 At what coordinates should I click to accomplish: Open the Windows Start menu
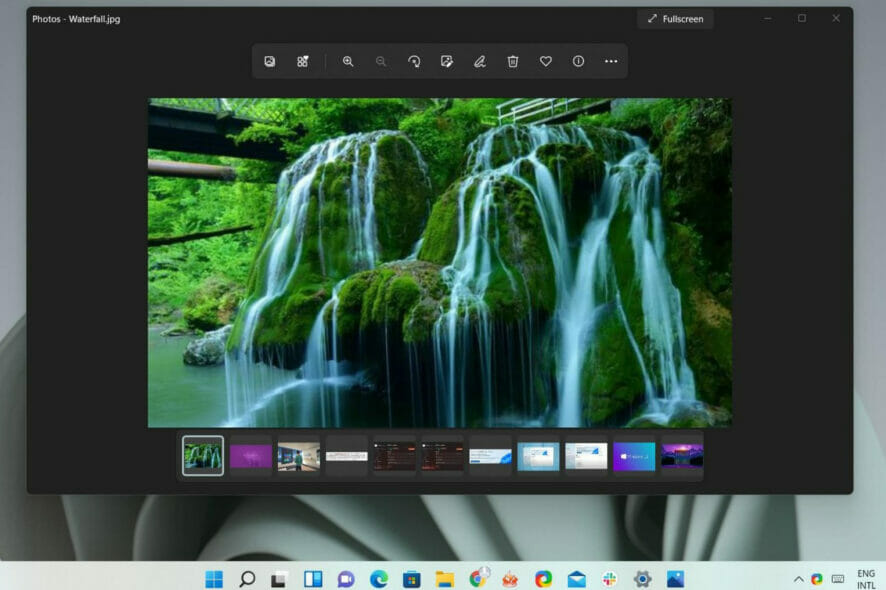pyautogui.click(x=214, y=579)
